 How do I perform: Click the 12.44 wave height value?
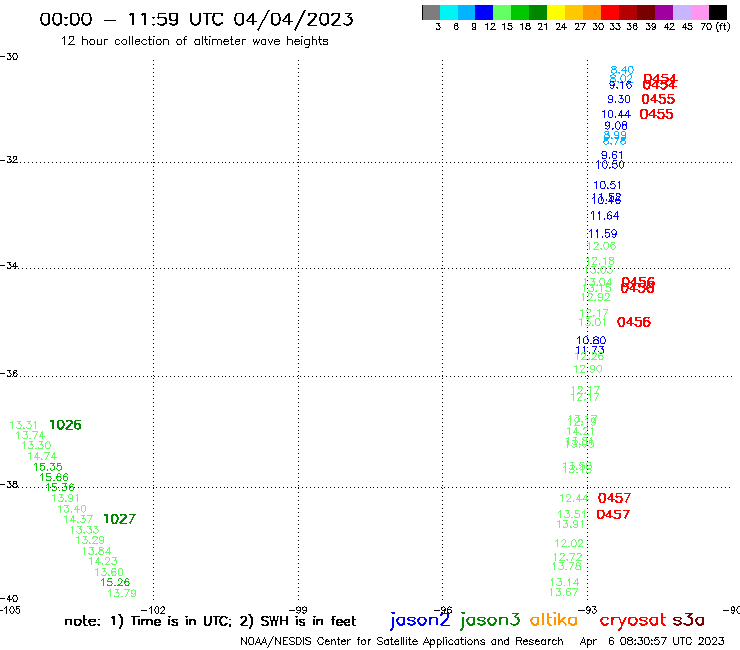(x=574, y=498)
